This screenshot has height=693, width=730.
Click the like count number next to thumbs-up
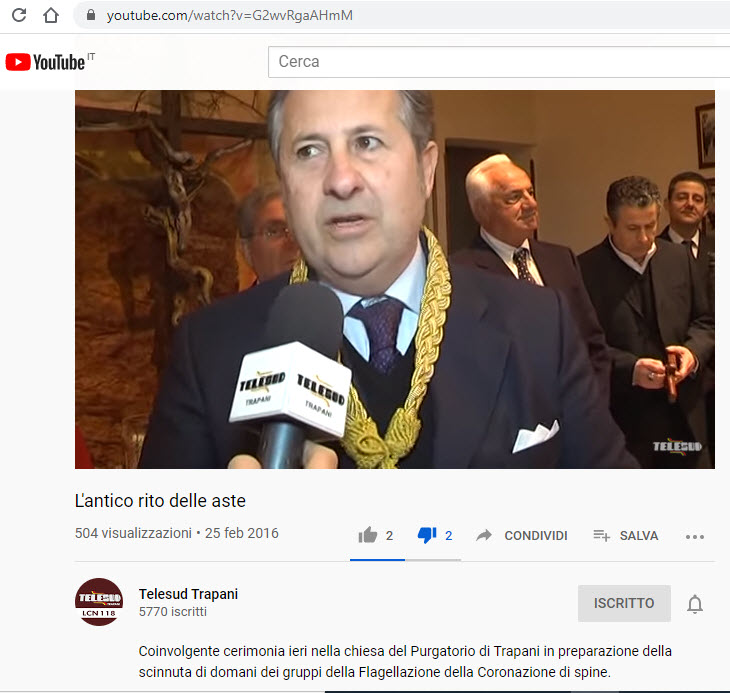click(x=389, y=536)
